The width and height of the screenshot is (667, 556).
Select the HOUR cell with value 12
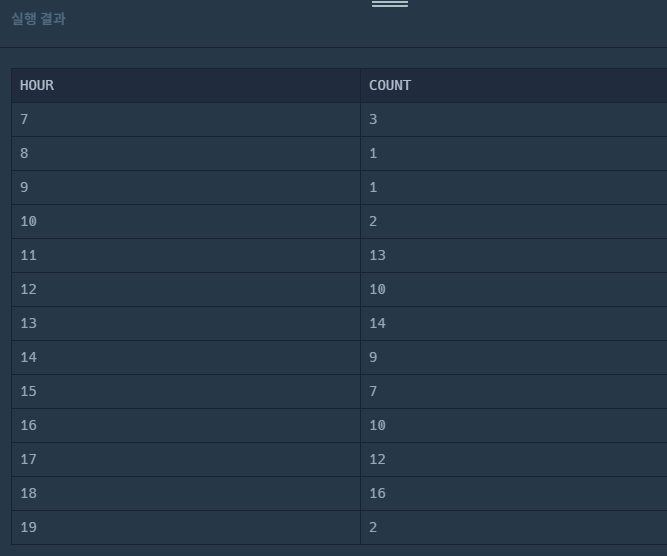coord(186,290)
